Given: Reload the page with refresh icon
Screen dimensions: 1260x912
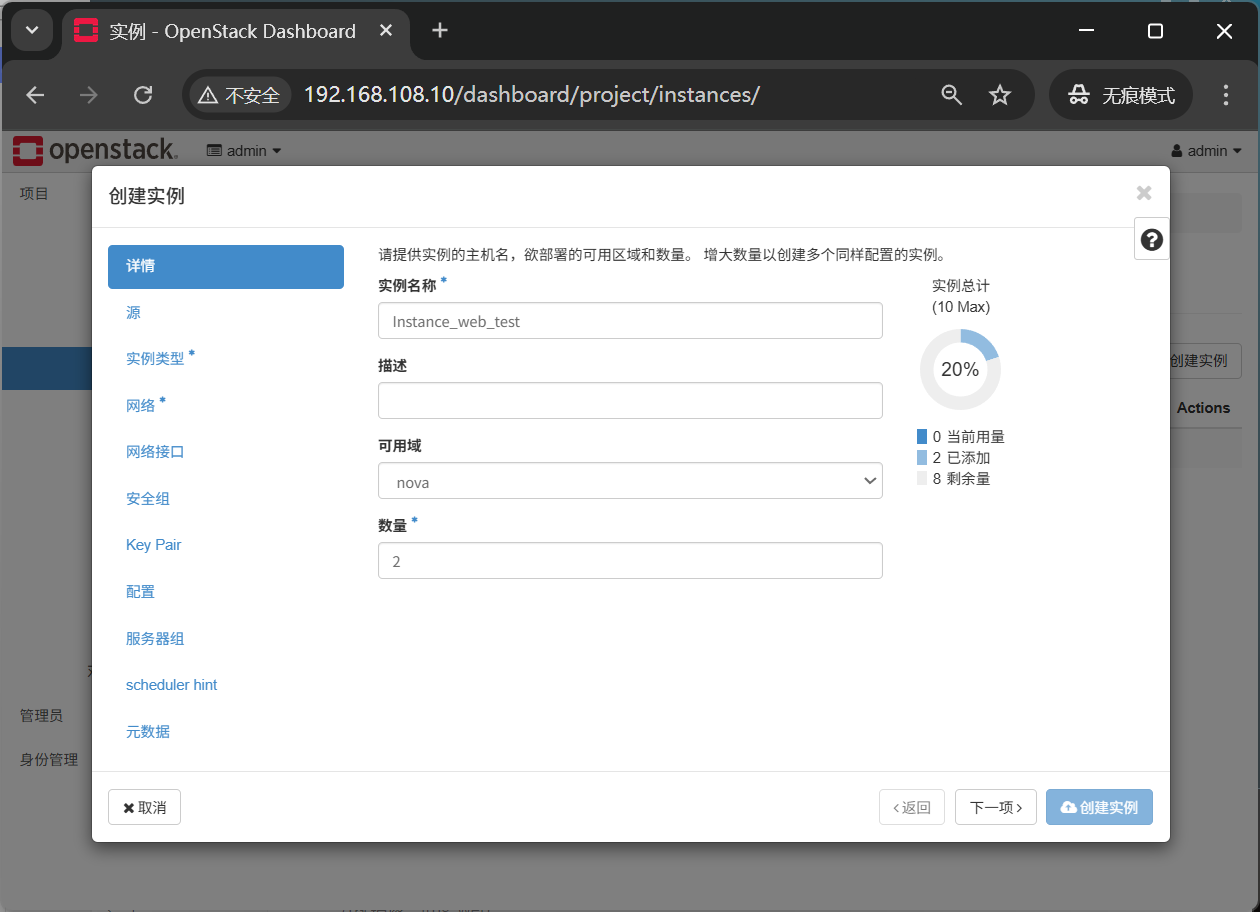Looking at the screenshot, I should 143,95.
